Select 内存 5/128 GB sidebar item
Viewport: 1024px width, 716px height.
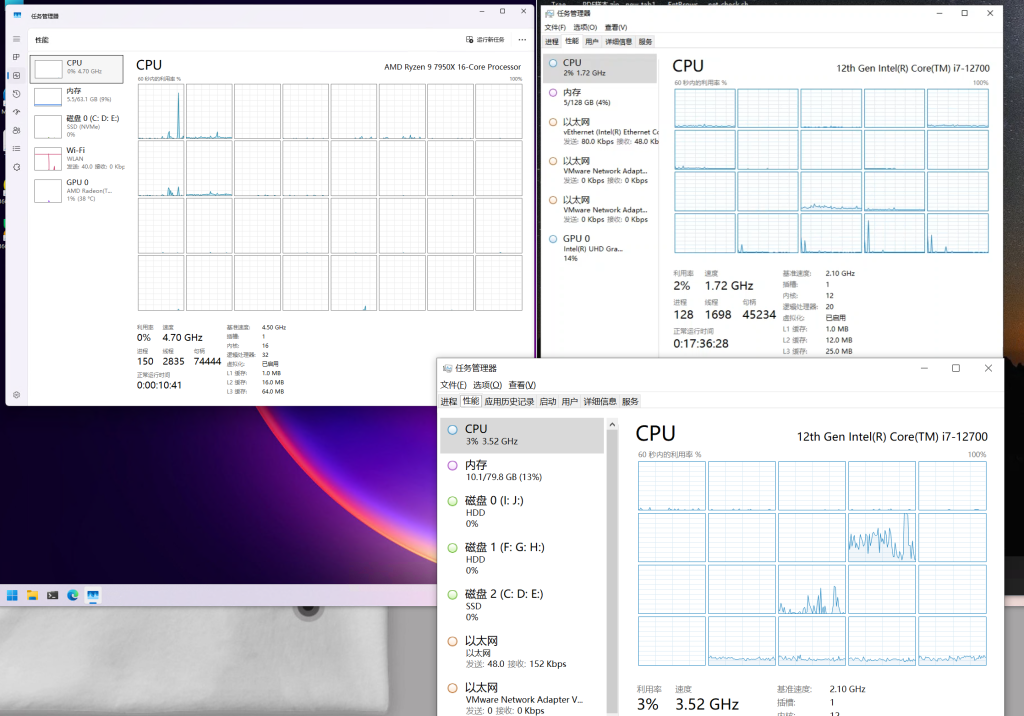click(600, 97)
